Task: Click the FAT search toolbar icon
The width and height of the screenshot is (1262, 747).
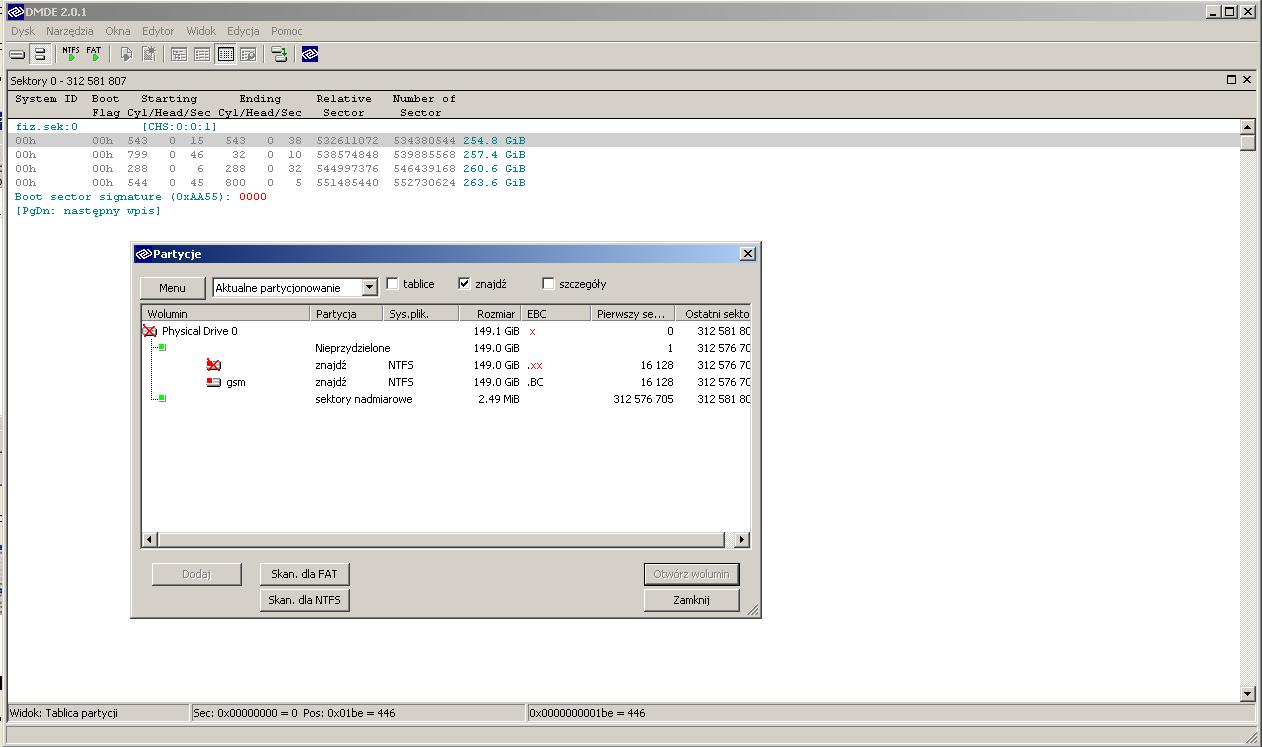Action: 94,54
